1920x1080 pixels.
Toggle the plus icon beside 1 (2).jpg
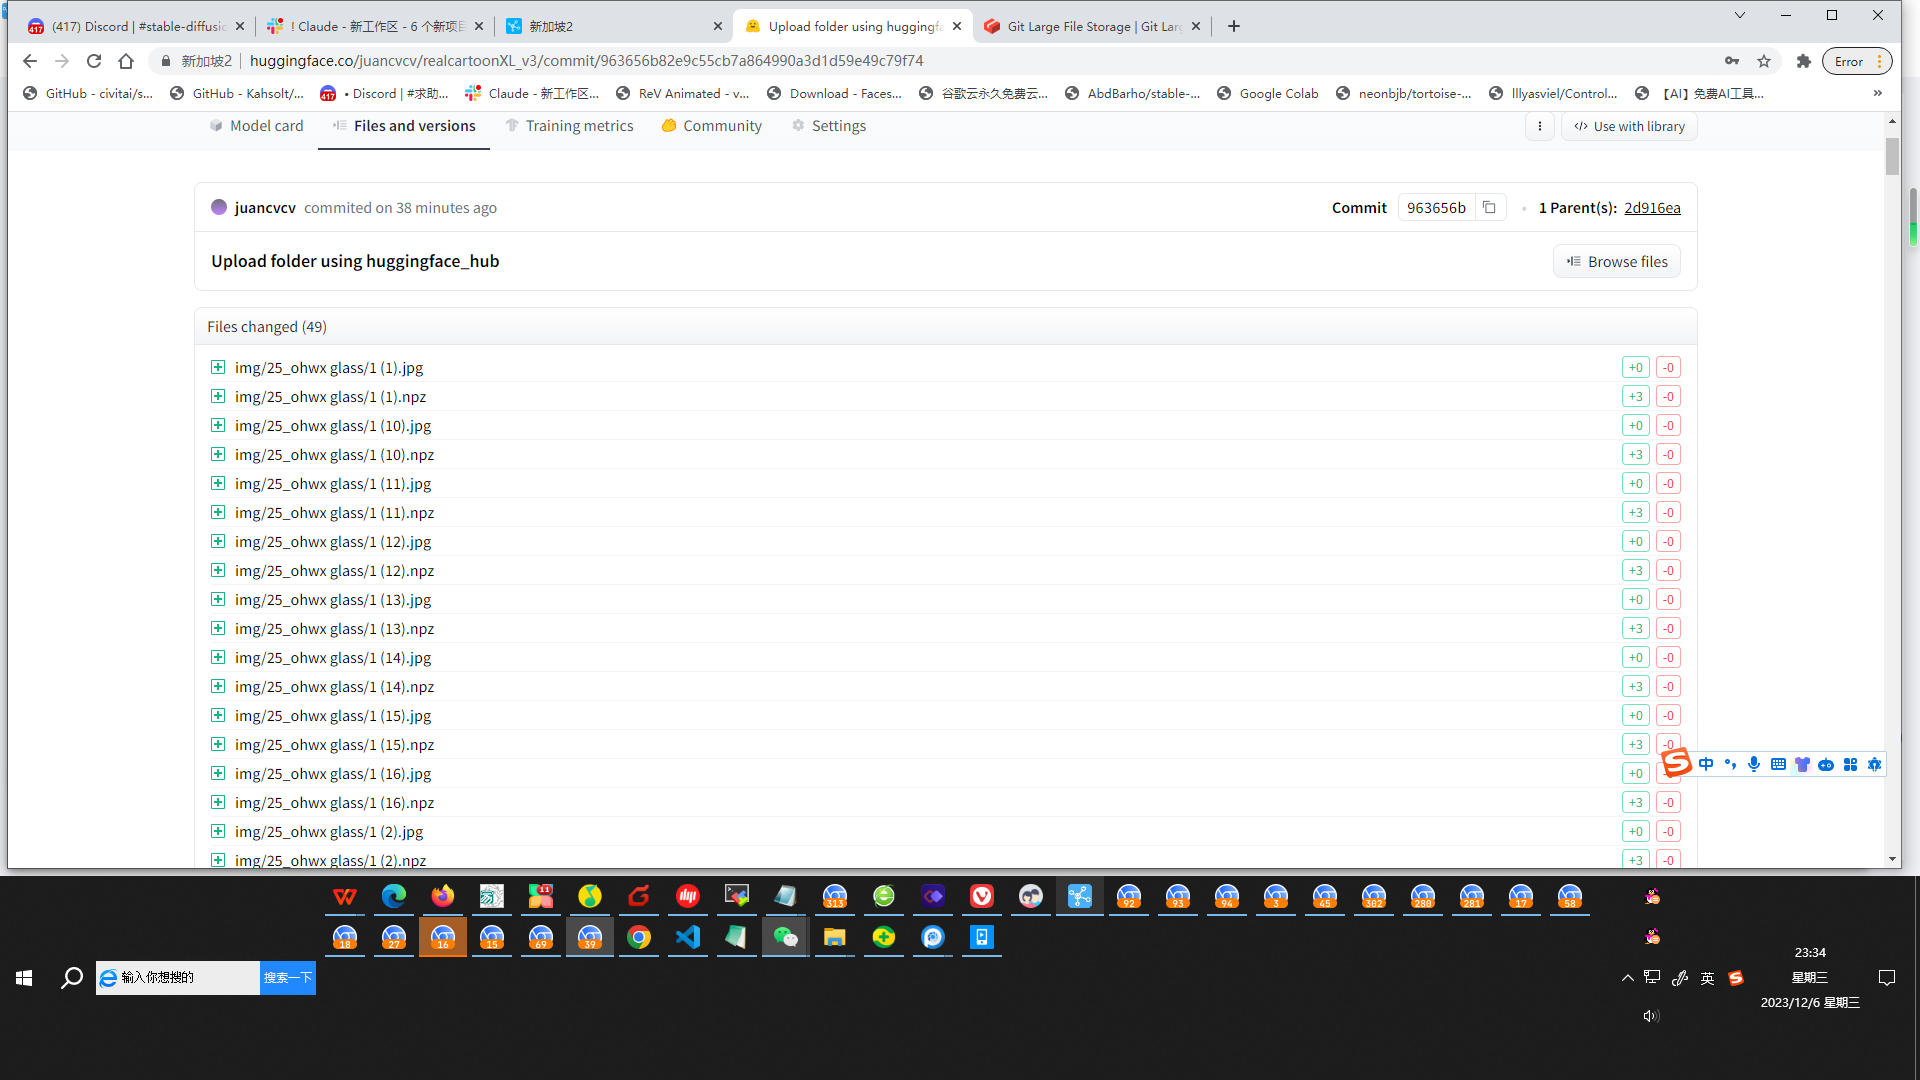(x=218, y=831)
